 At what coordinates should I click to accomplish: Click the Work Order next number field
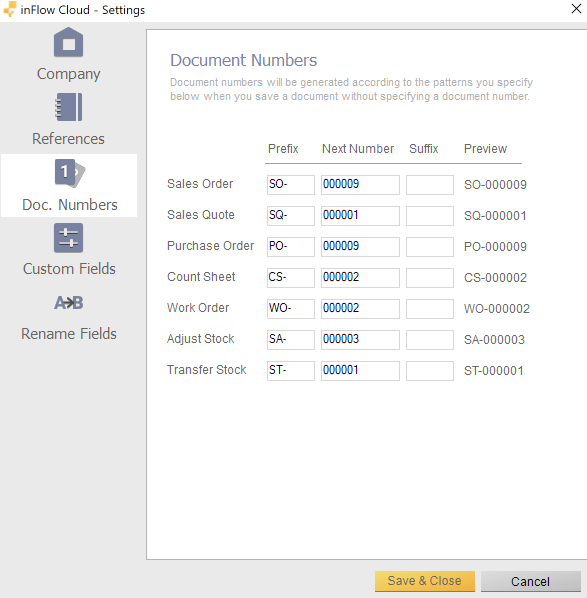[360, 309]
